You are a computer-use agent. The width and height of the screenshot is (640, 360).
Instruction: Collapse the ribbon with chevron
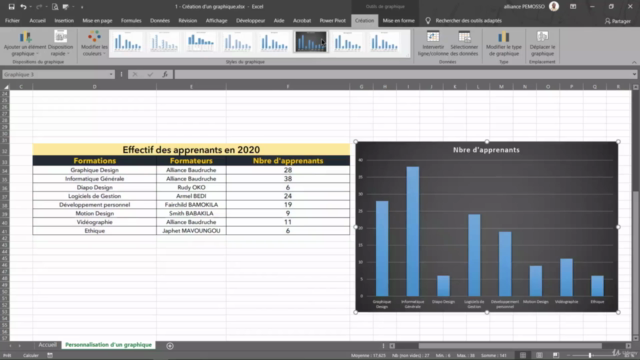634,62
